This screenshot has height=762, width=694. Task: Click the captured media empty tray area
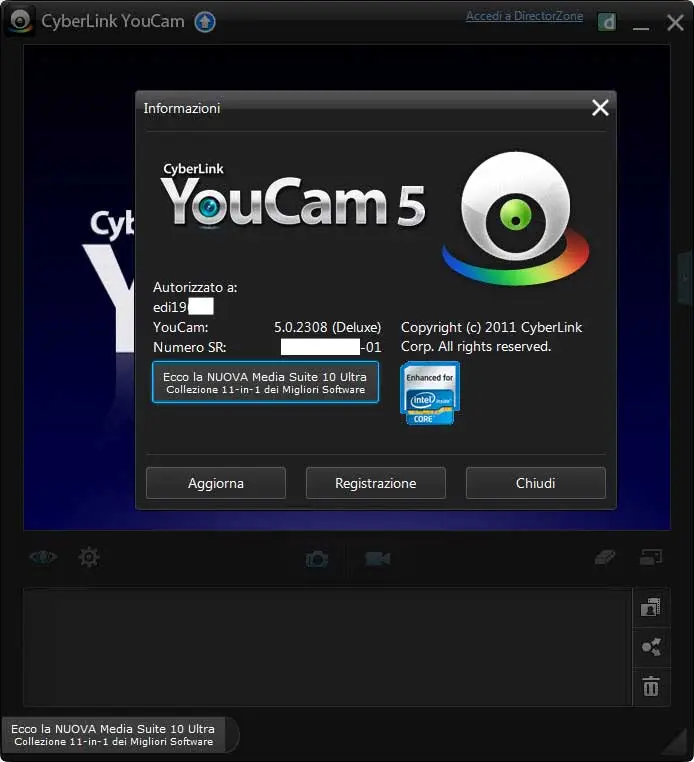coord(328,647)
